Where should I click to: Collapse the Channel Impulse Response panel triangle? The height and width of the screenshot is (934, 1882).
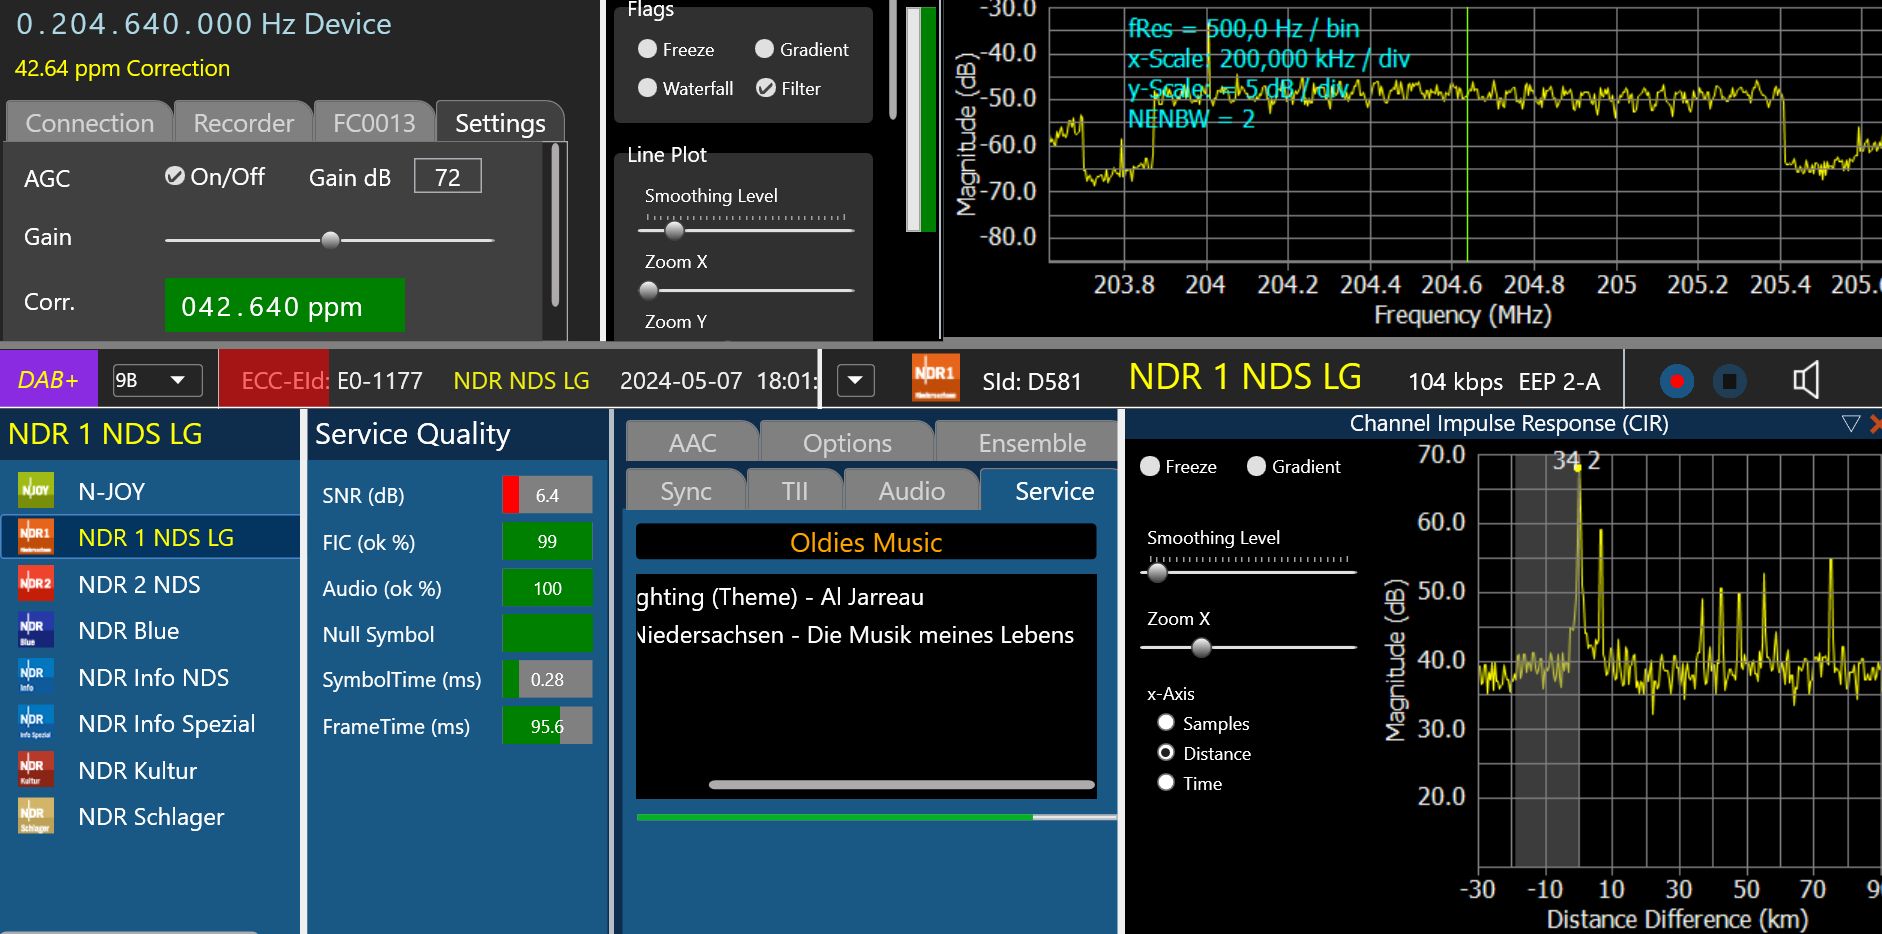pos(1850,424)
